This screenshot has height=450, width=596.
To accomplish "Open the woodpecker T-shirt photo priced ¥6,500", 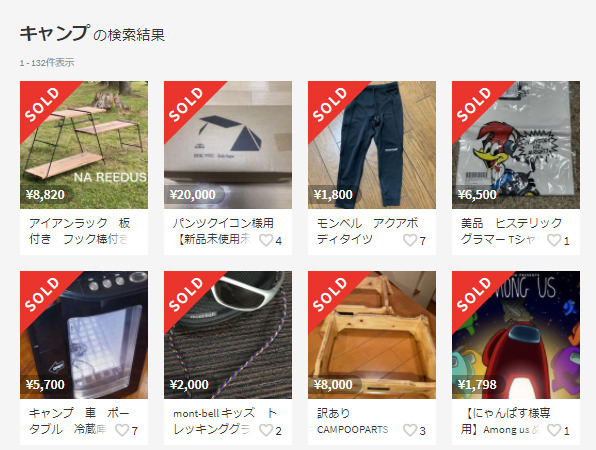I will 516,145.
